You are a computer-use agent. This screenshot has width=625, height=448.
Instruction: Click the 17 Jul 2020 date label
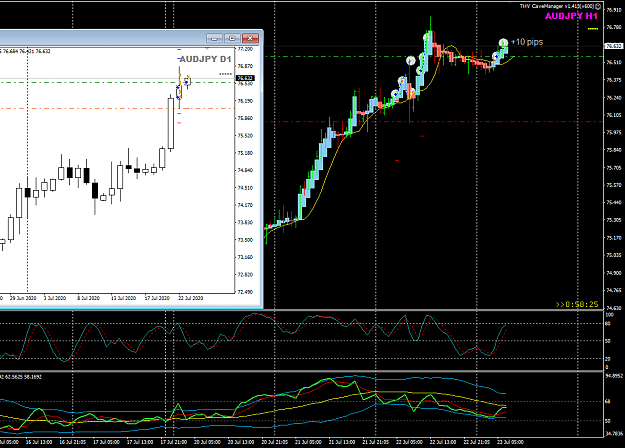tap(157, 298)
